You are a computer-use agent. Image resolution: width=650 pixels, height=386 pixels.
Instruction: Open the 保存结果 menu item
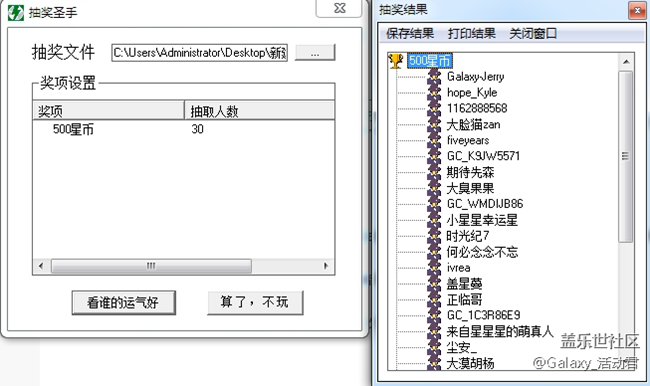[x=410, y=33]
